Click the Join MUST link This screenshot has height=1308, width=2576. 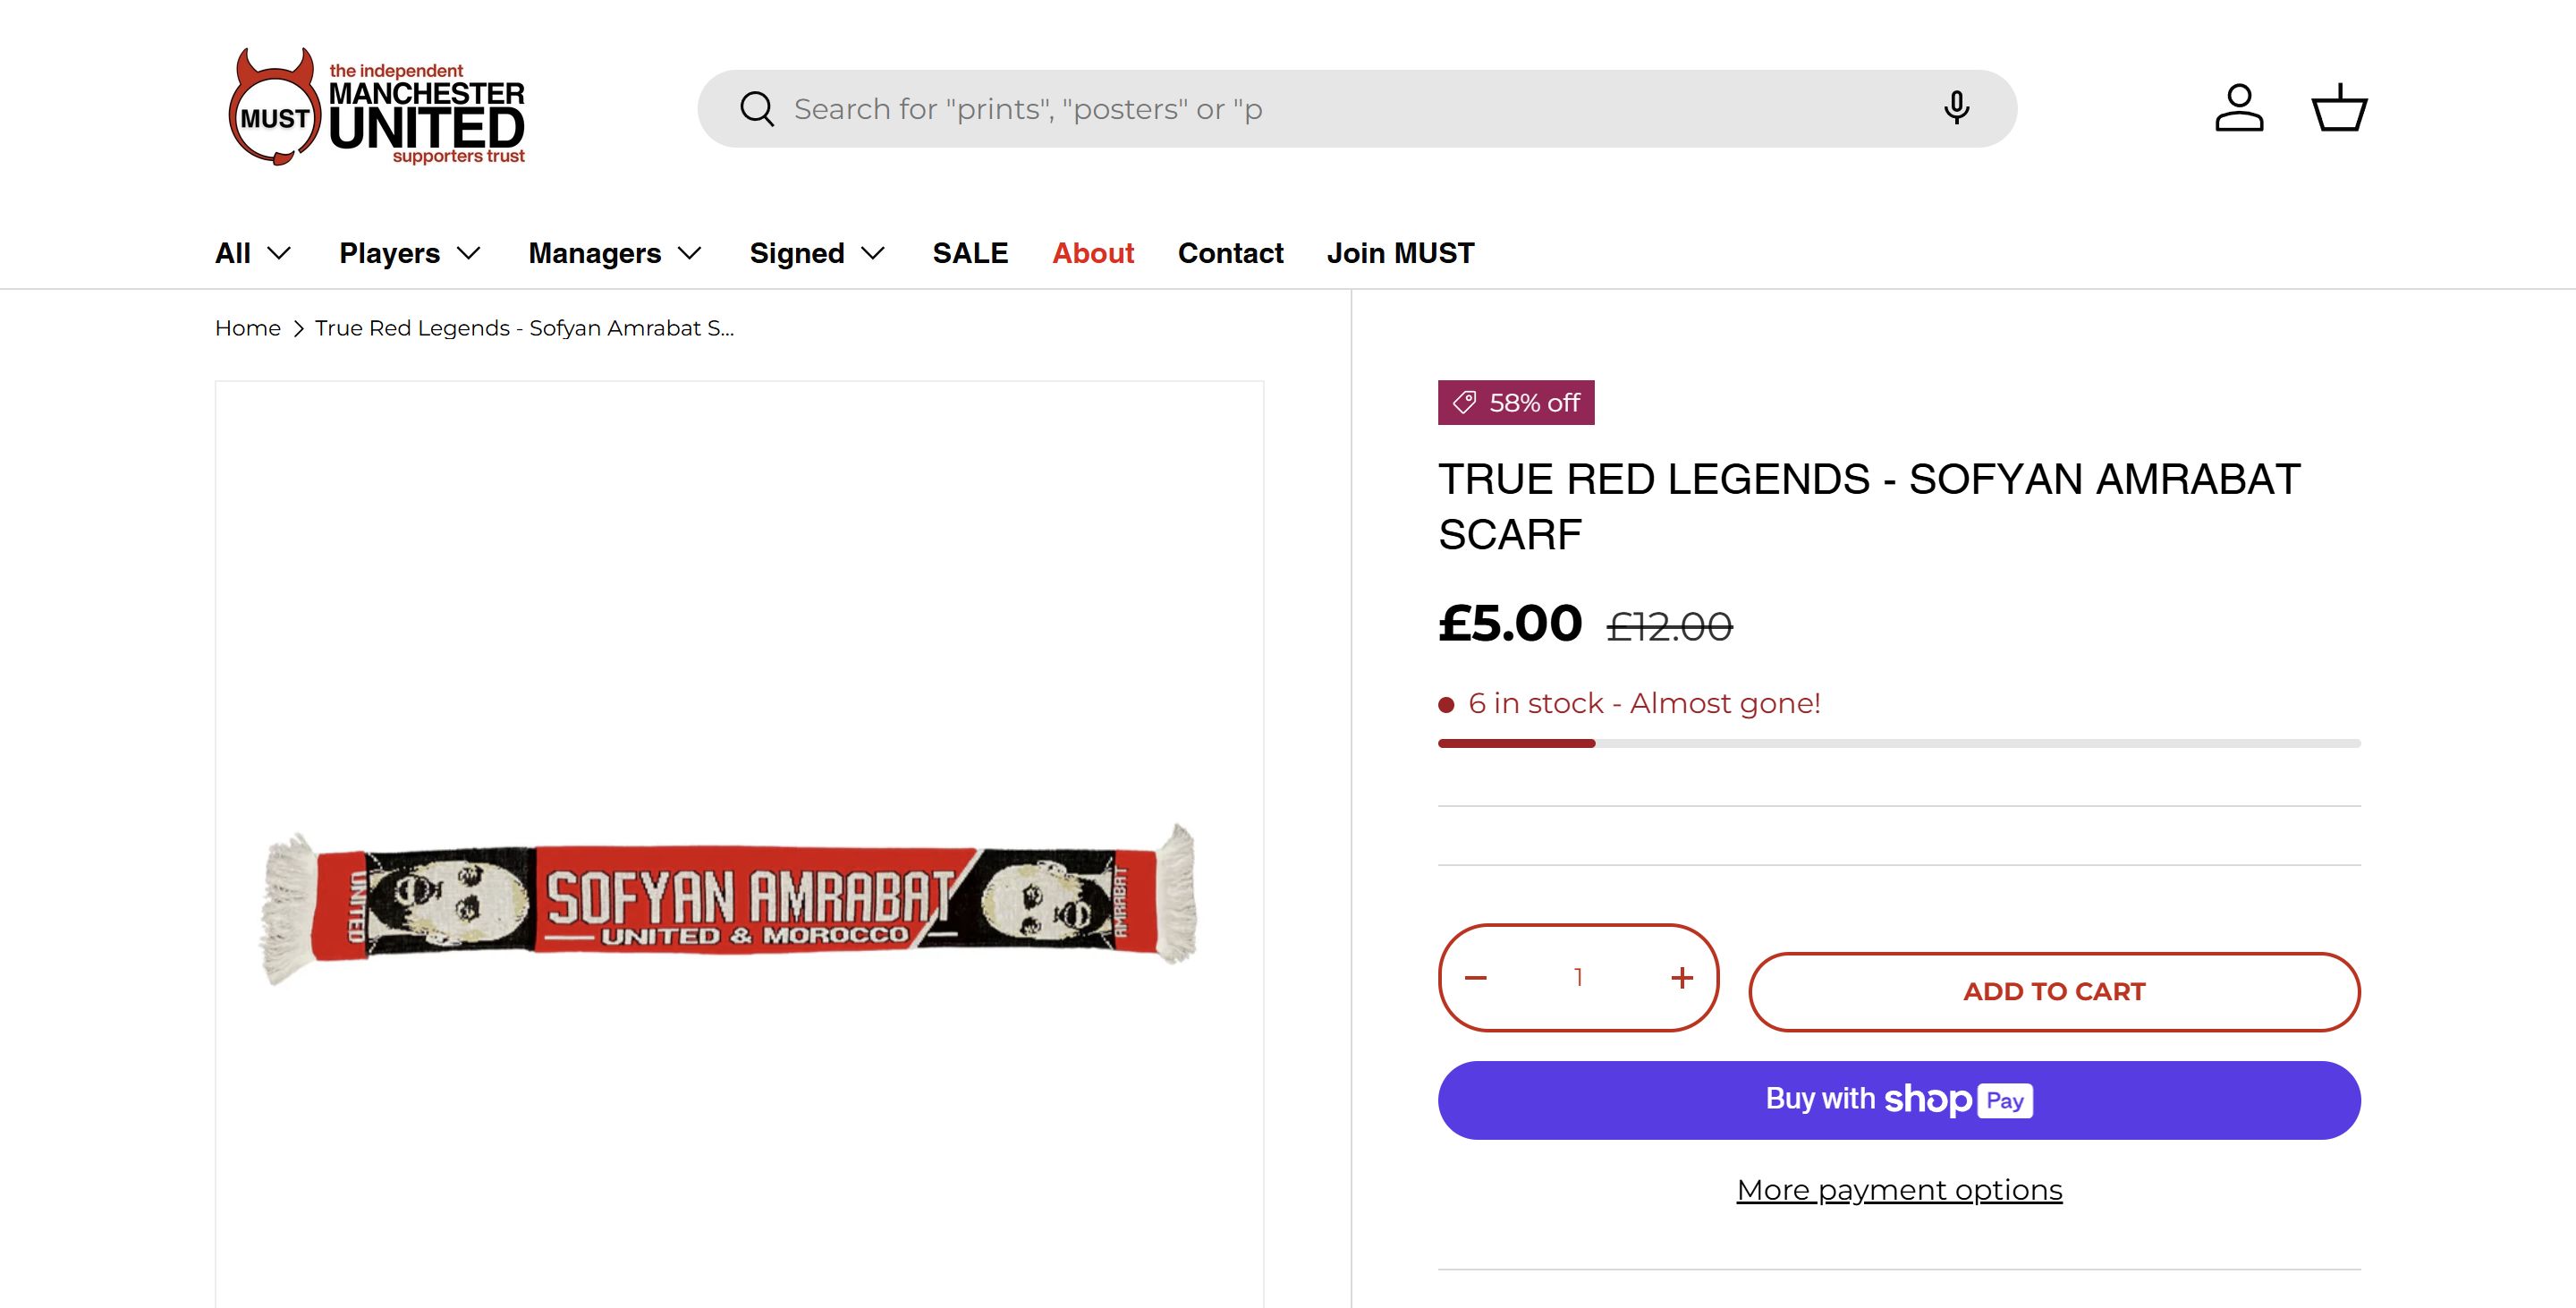(1400, 253)
